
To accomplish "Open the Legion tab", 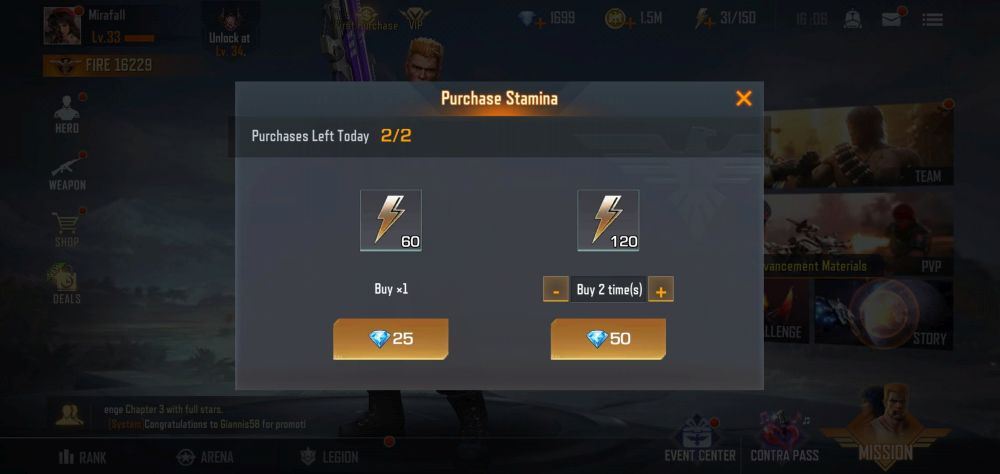I will 329,457.
